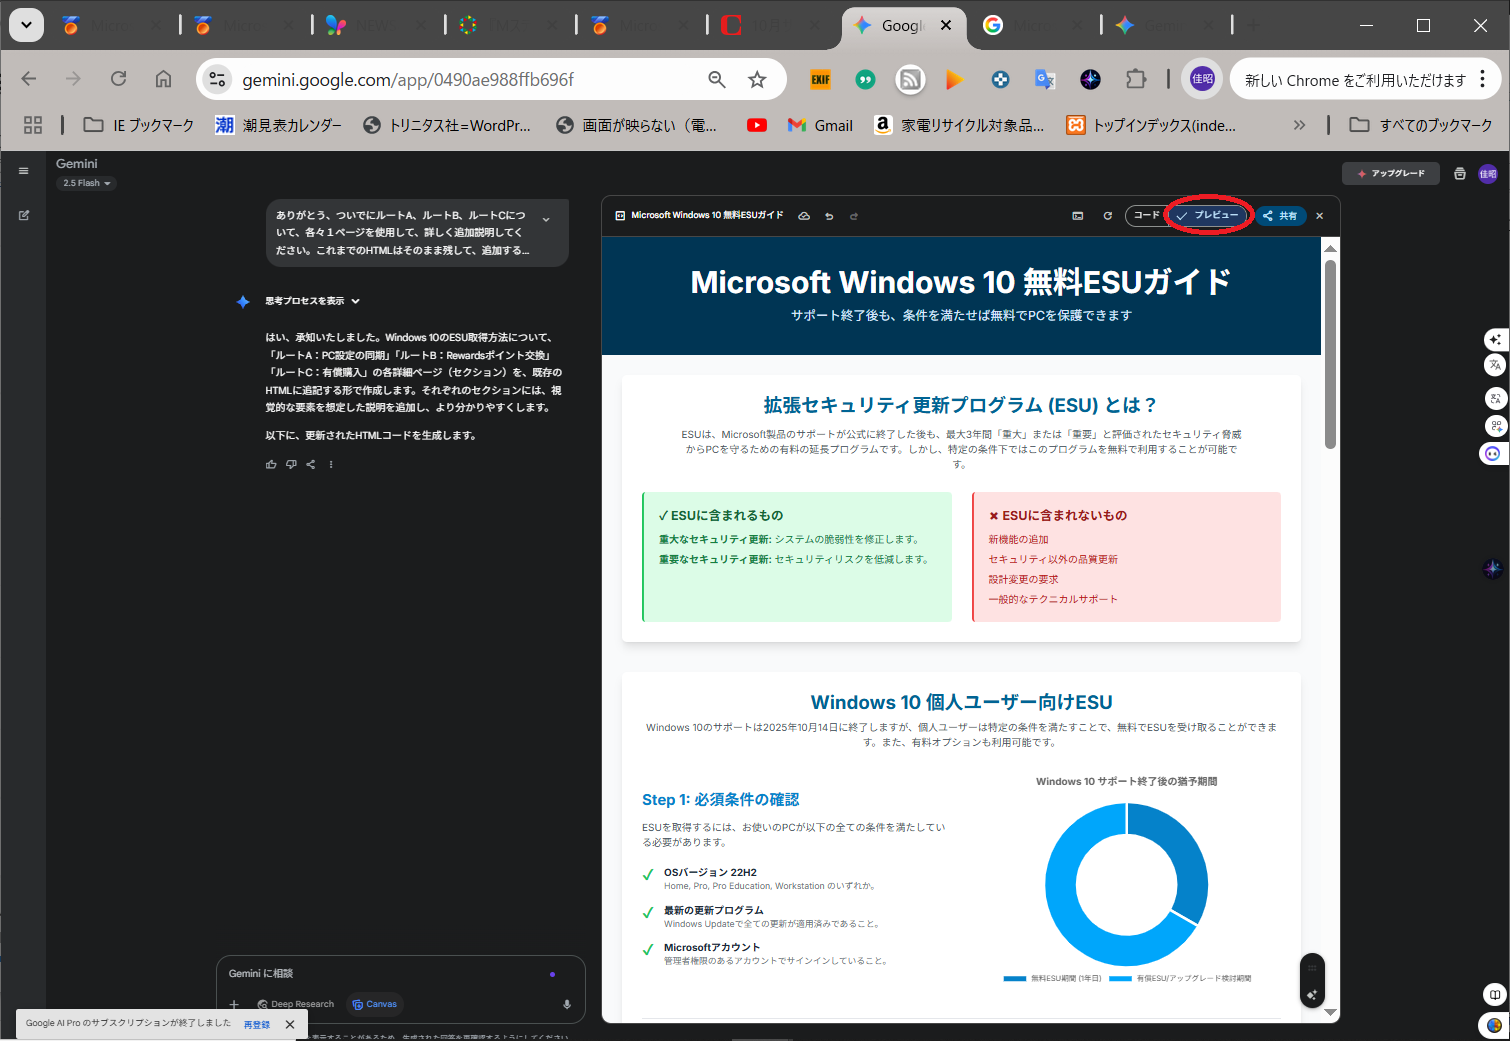The height and width of the screenshot is (1041, 1510).
Task: Open the EXIF viewer extension icon
Action: tap(821, 79)
